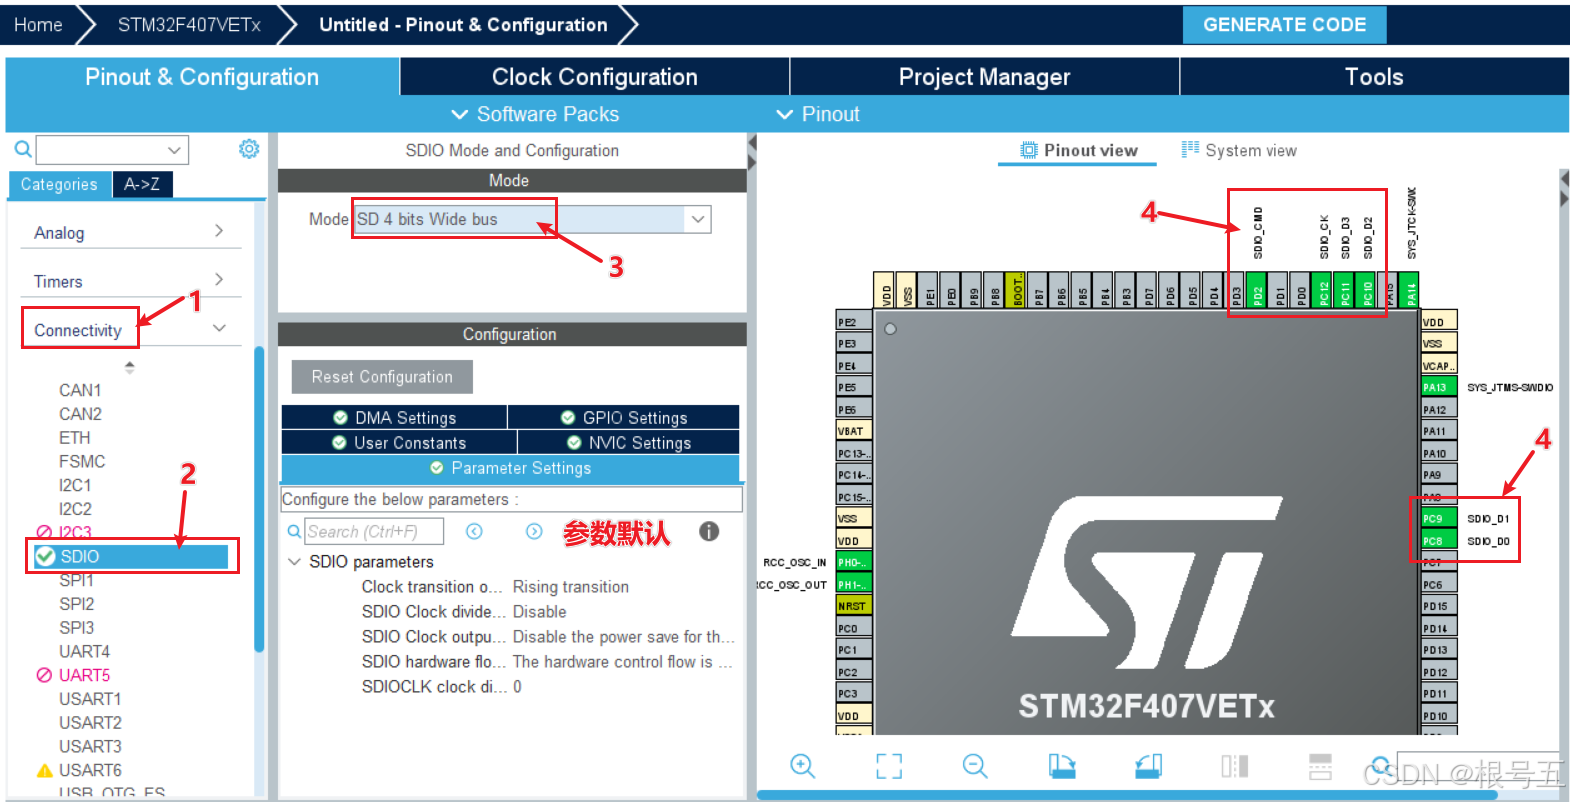Open the peripheral search combo box
Screen dimensions: 1570x802
tap(112, 150)
